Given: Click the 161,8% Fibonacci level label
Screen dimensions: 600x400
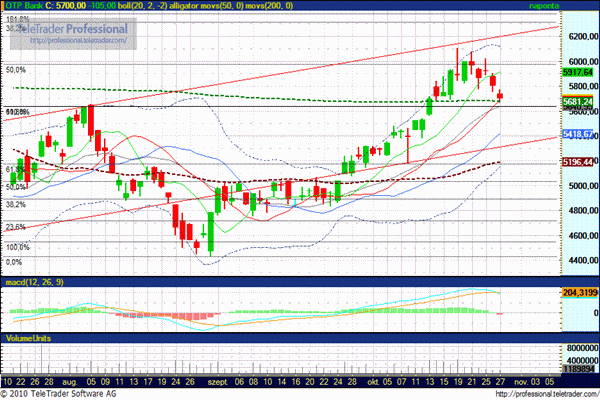Looking at the screenshot, I should click(17, 19).
